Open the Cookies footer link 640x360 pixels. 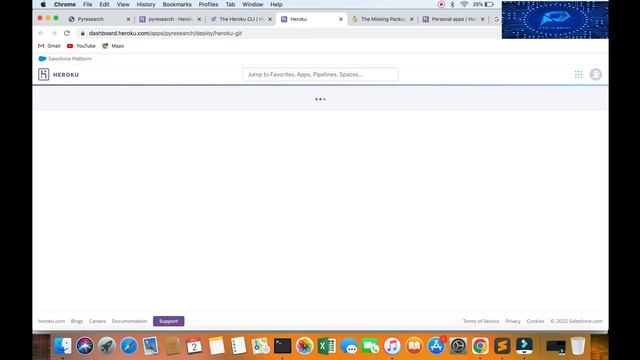(535, 321)
